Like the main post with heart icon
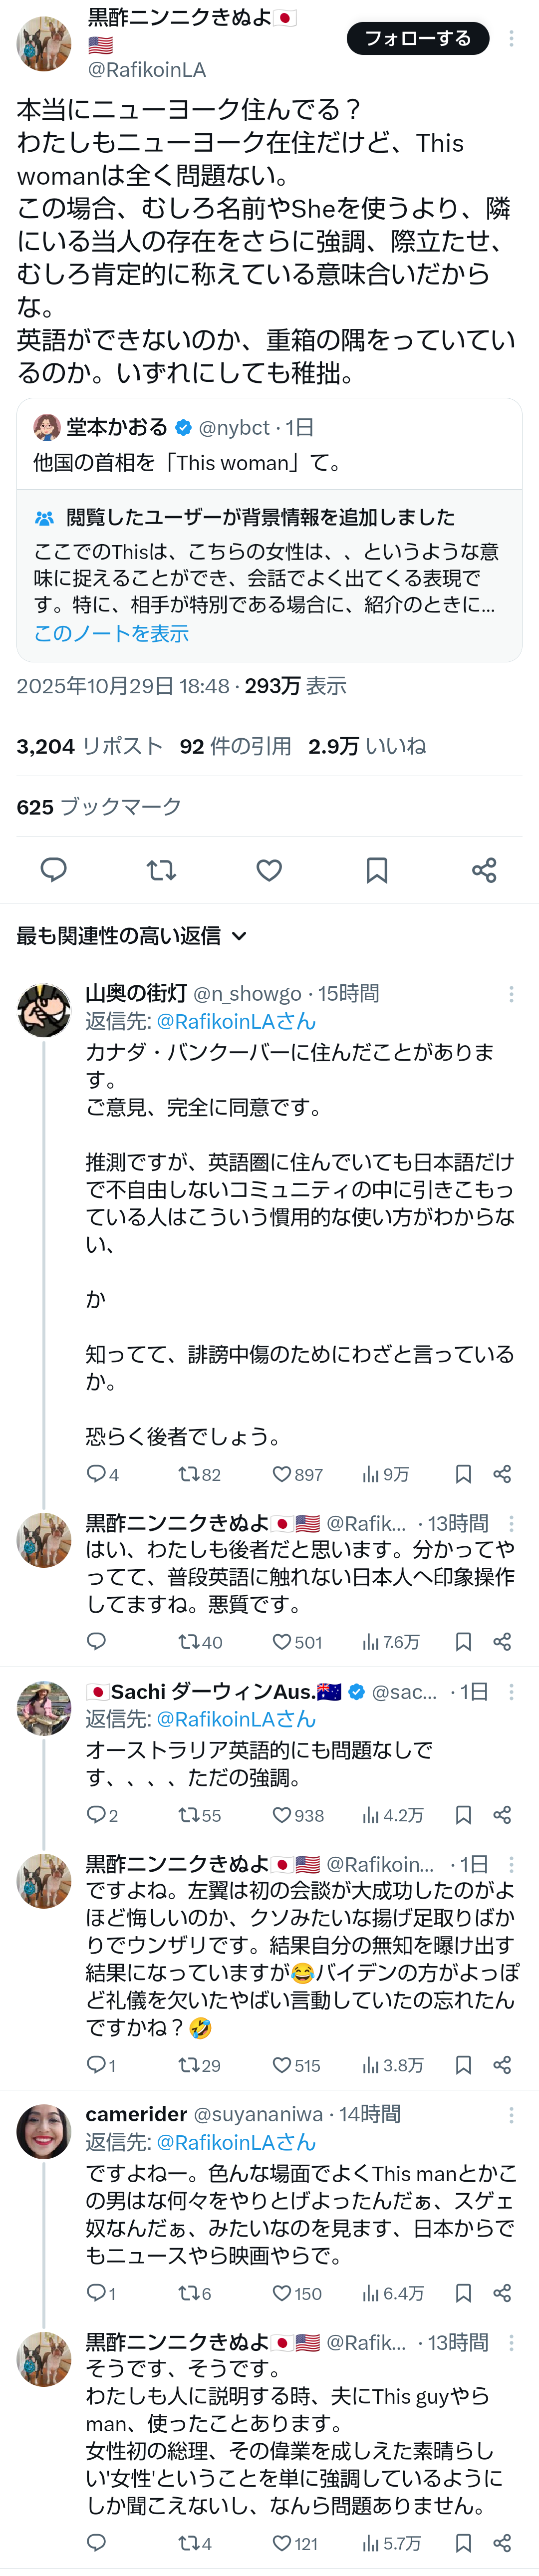 point(269,870)
